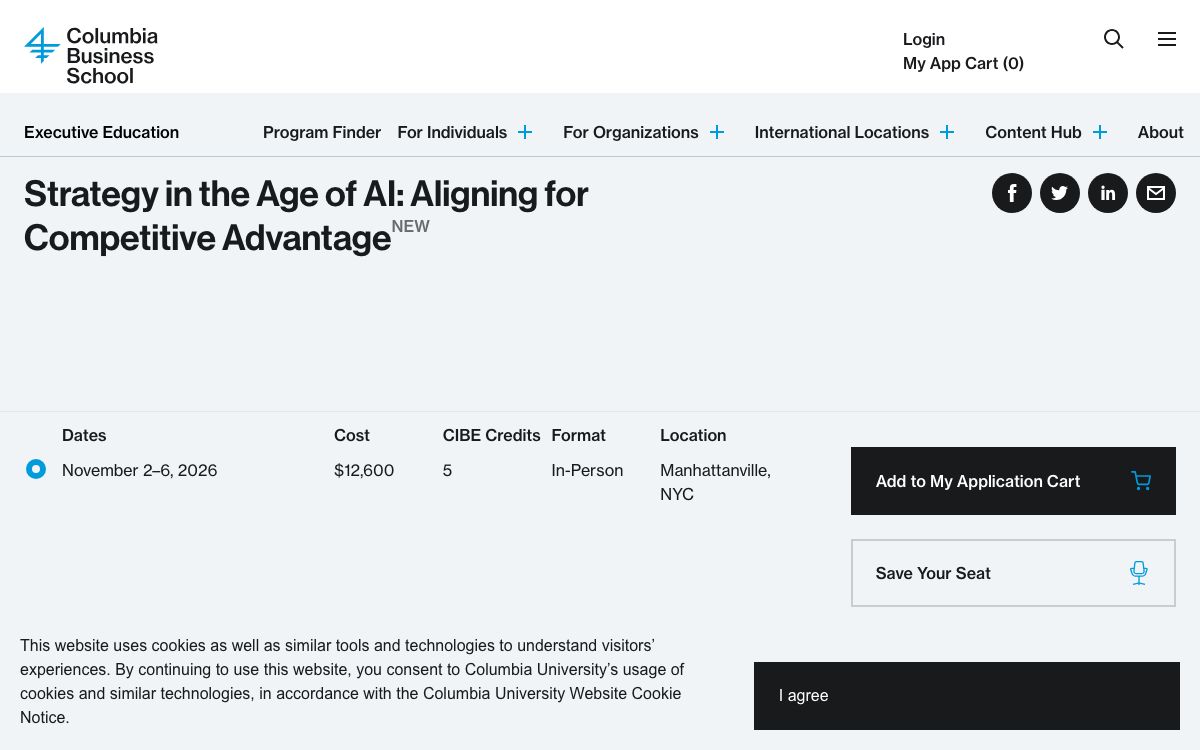Share the program on Facebook
This screenshot has height=750, width=1200.
pos(1012,193)
